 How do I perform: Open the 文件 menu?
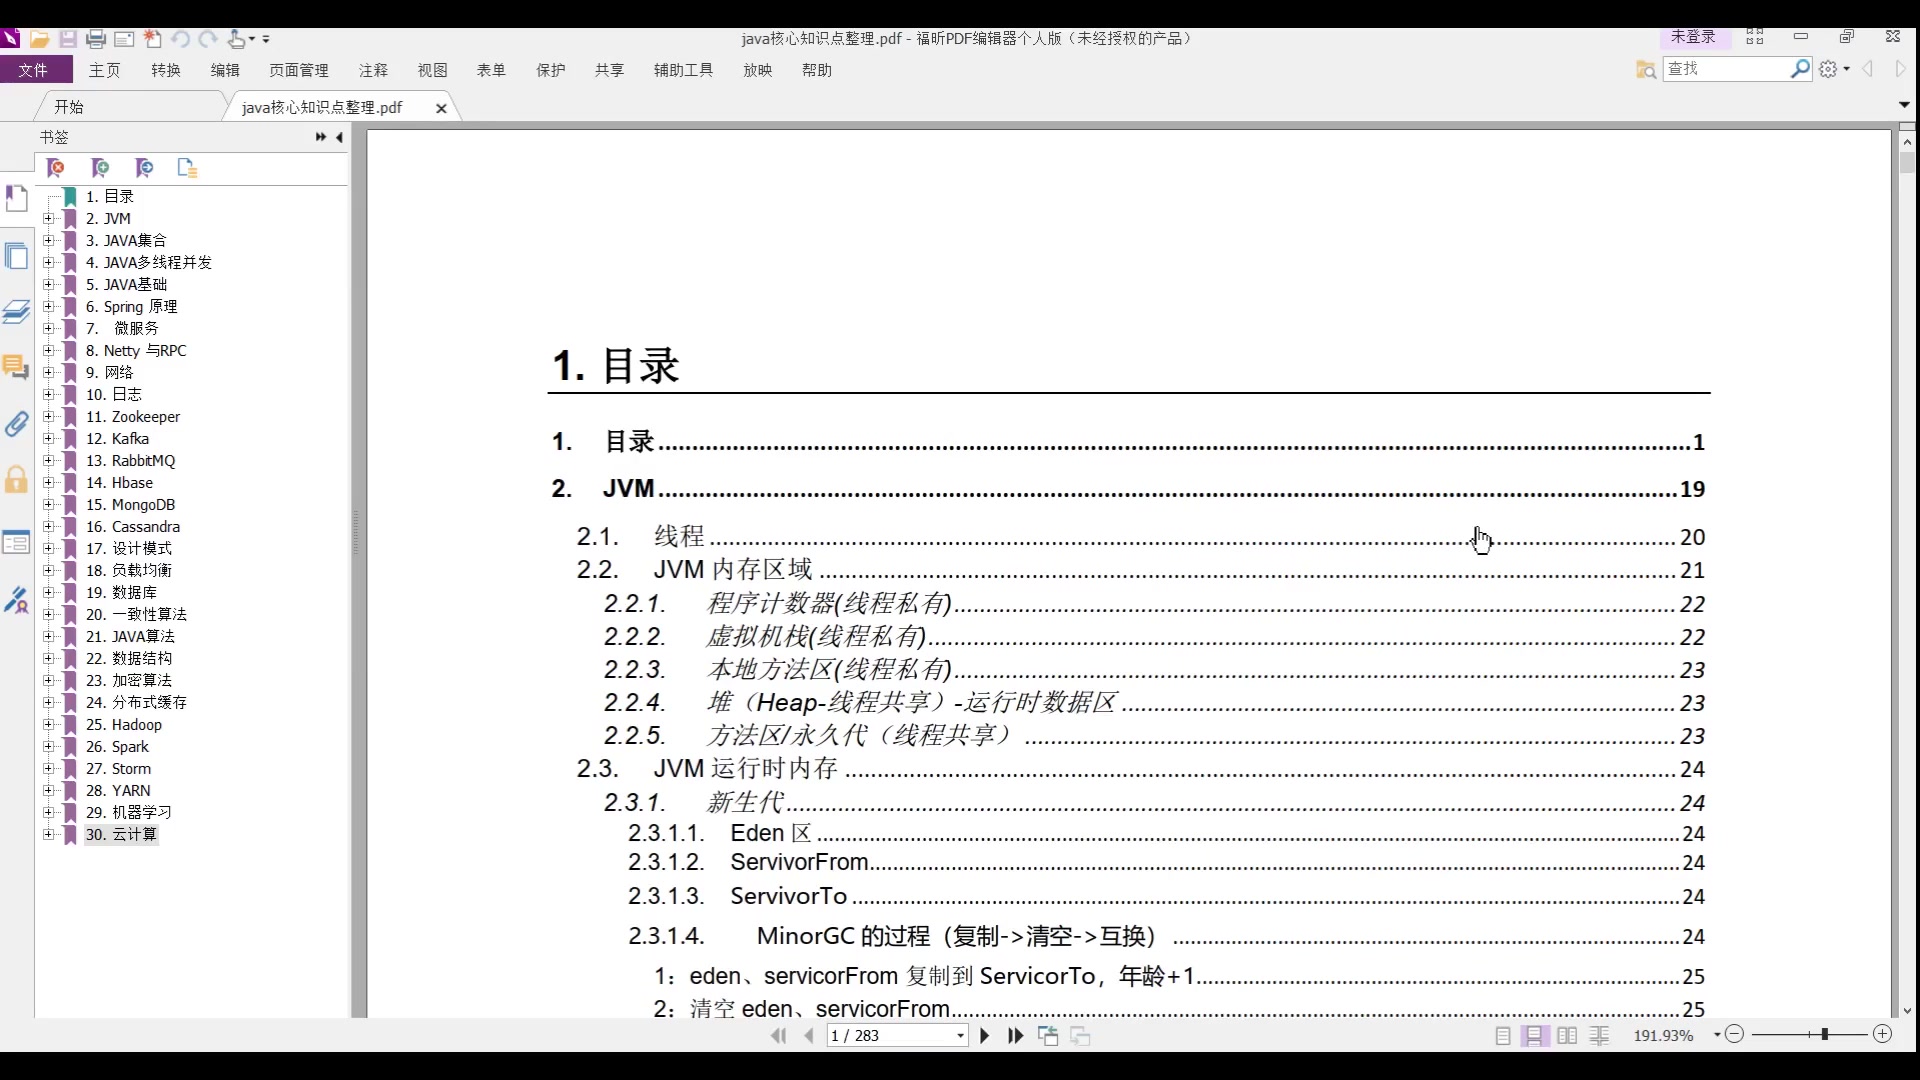(36, 70)
